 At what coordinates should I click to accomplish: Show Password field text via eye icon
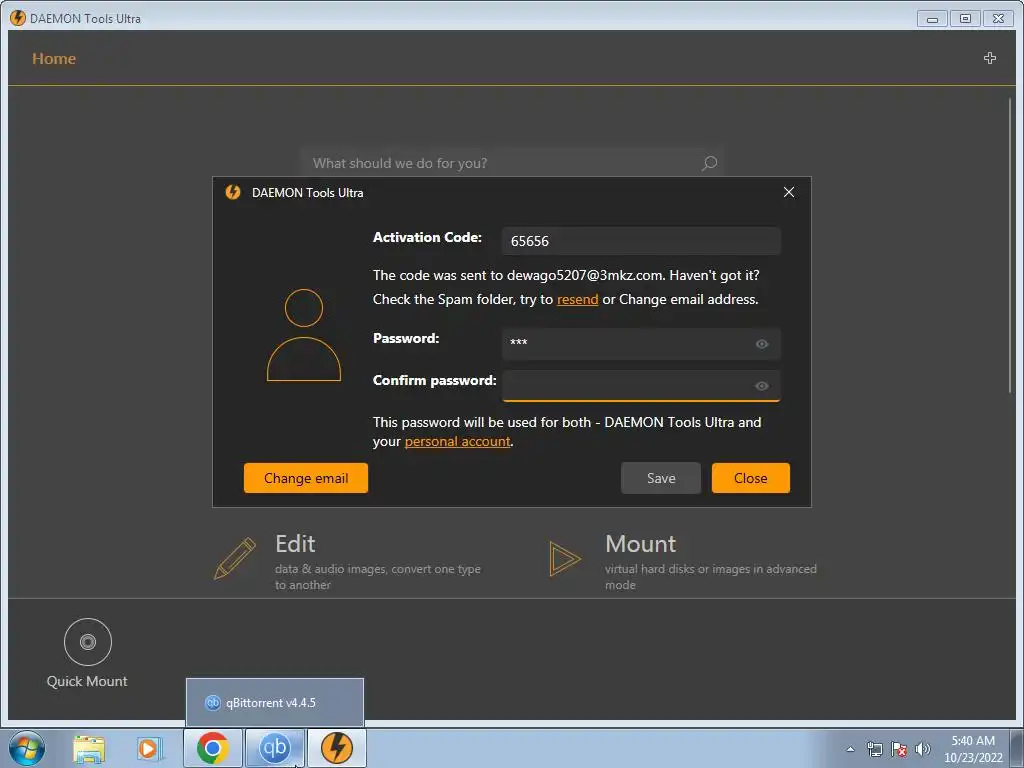[x=761, y=344]
